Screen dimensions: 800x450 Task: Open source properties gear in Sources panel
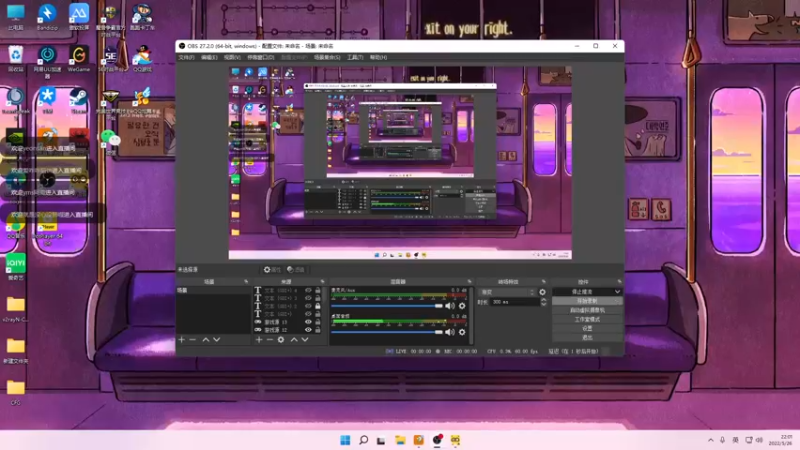click(281, 339)
